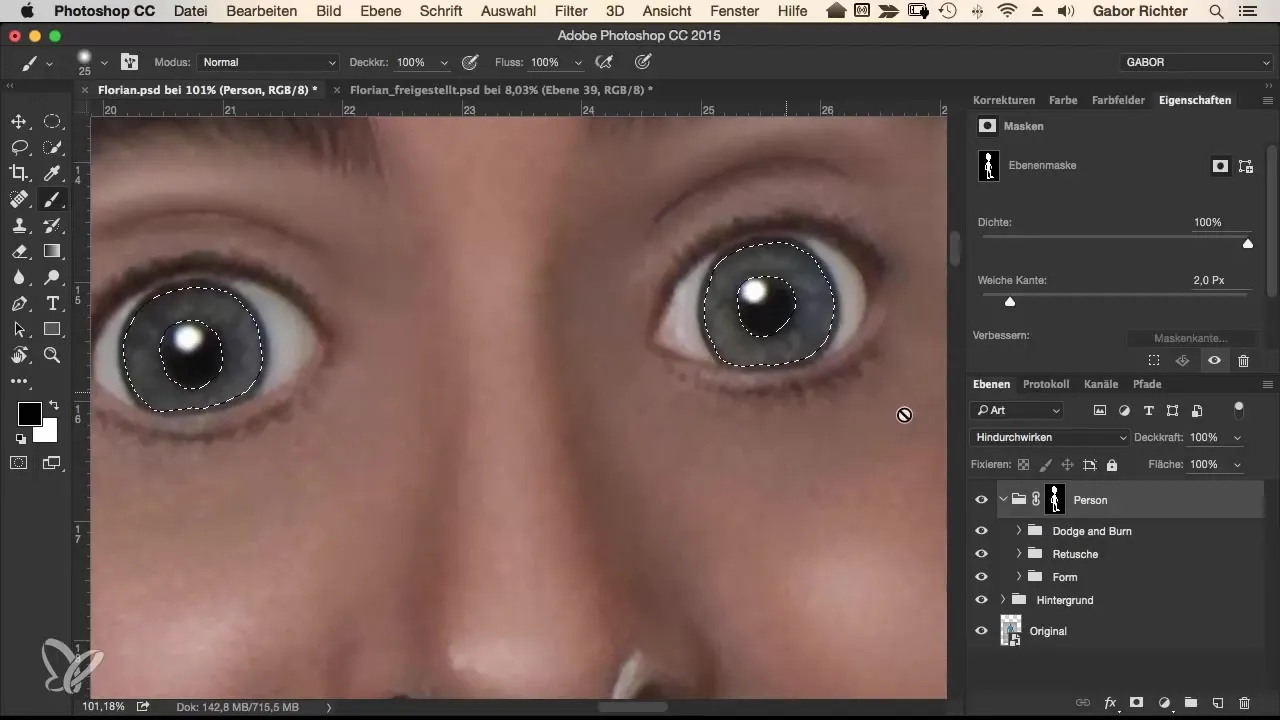Viewport: 1280px width, 720px height.
Task: Collapse the Person group
Action: [x=1002, y=500]
